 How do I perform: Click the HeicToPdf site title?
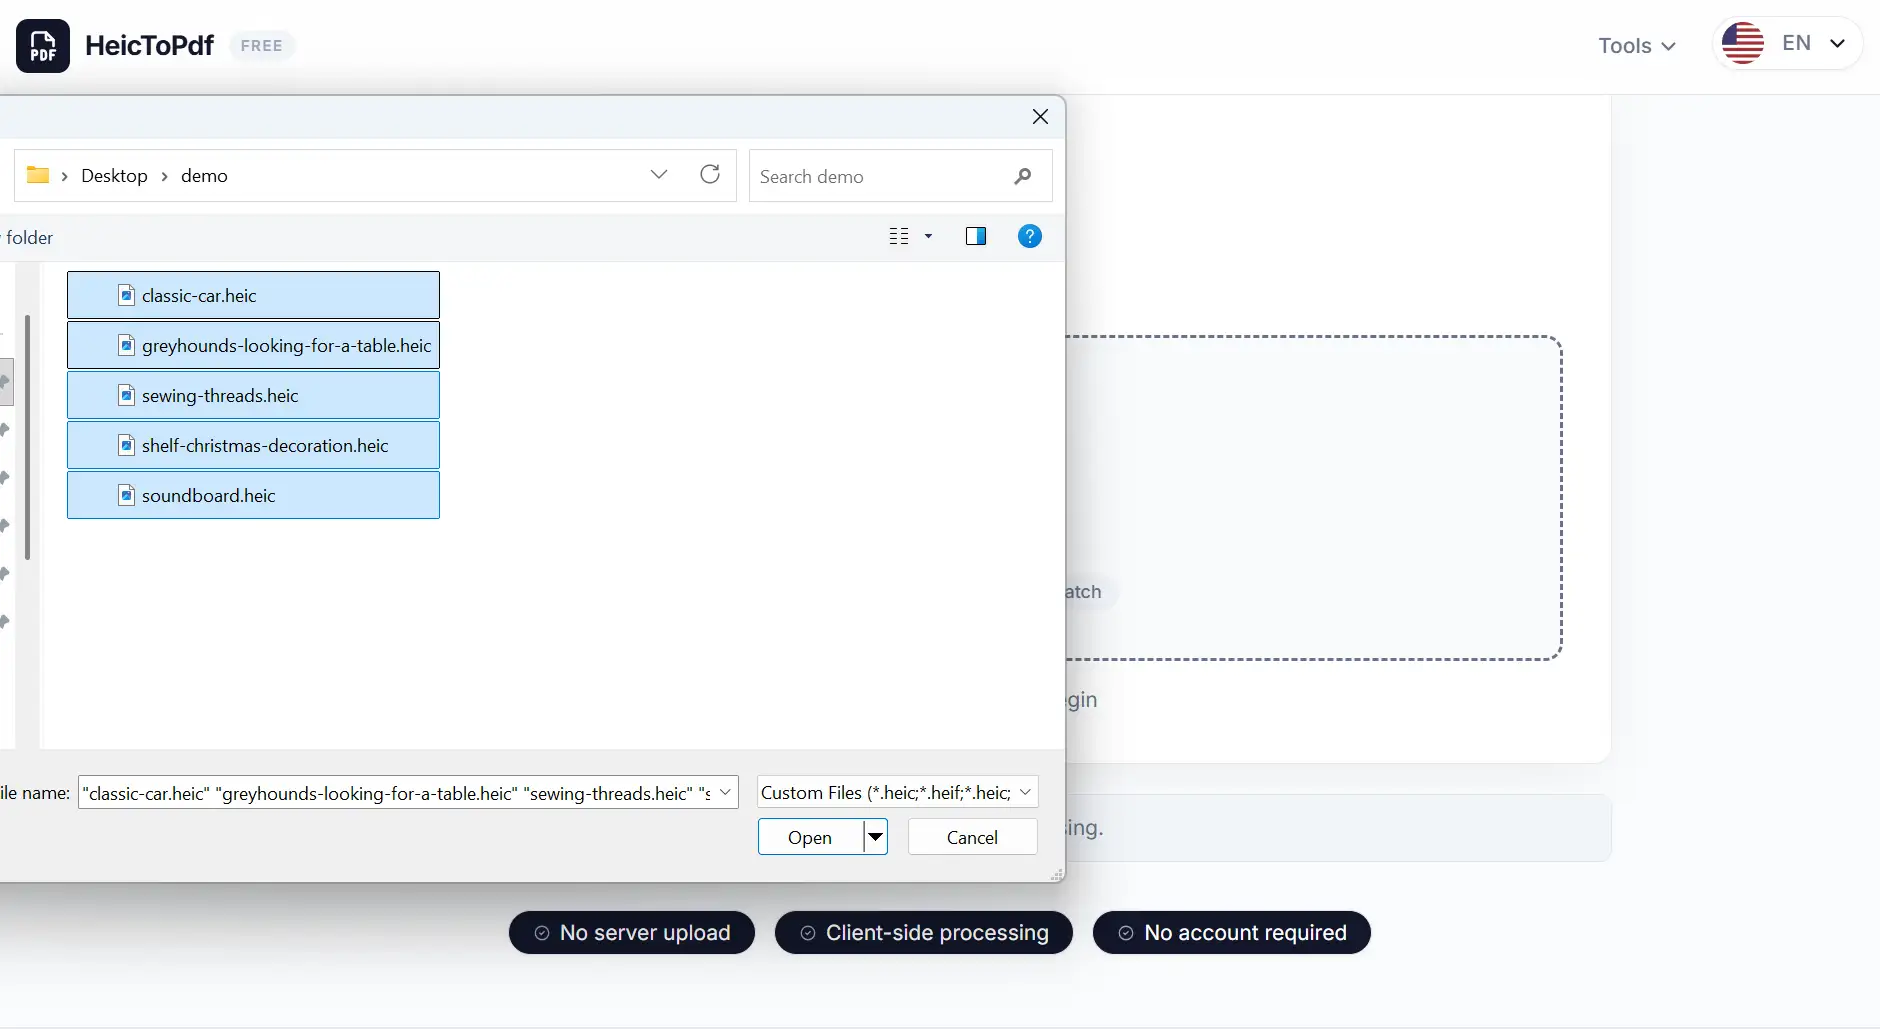(x=150, y=46)
